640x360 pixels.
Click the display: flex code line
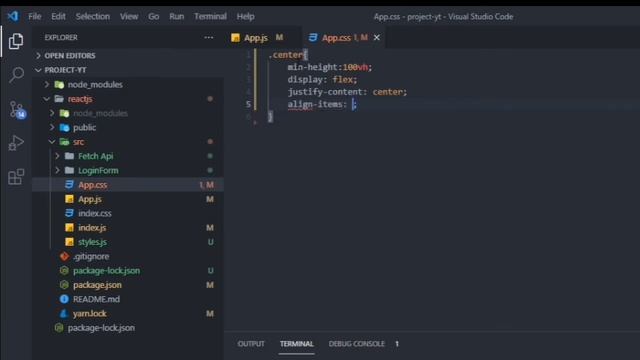click(322, 79)
